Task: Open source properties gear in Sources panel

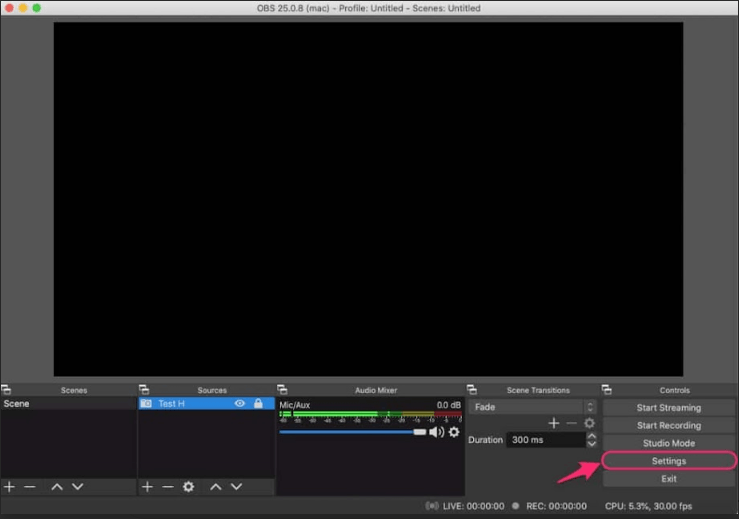Action: pos(189,486)
